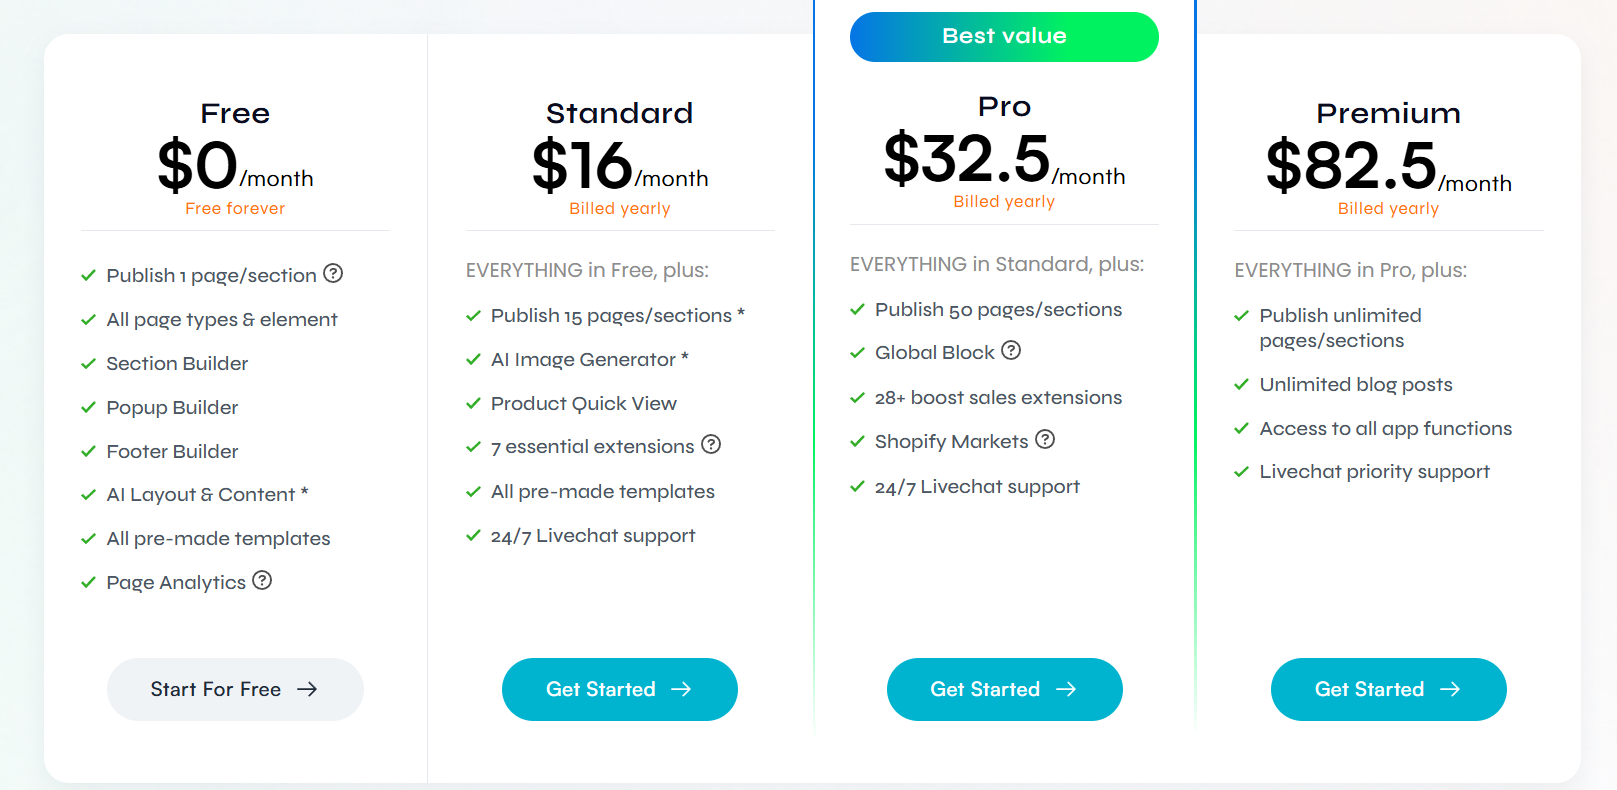Open the Page Analytics tooltip icon
This screenshot has width=1617, height=790.
[x=262, y=580]
